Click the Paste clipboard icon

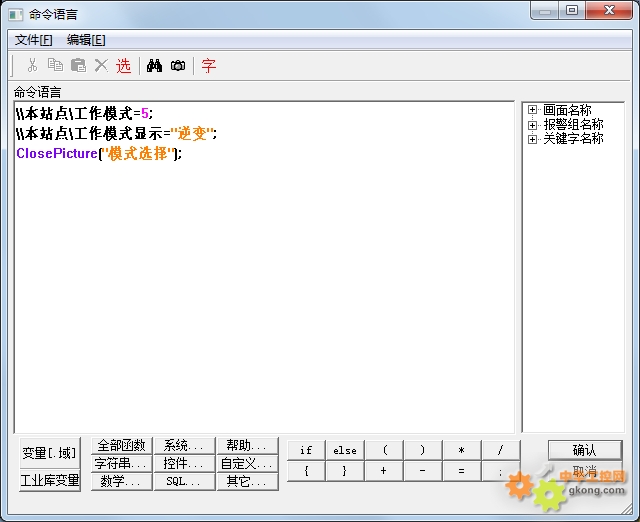pos(78,66)
